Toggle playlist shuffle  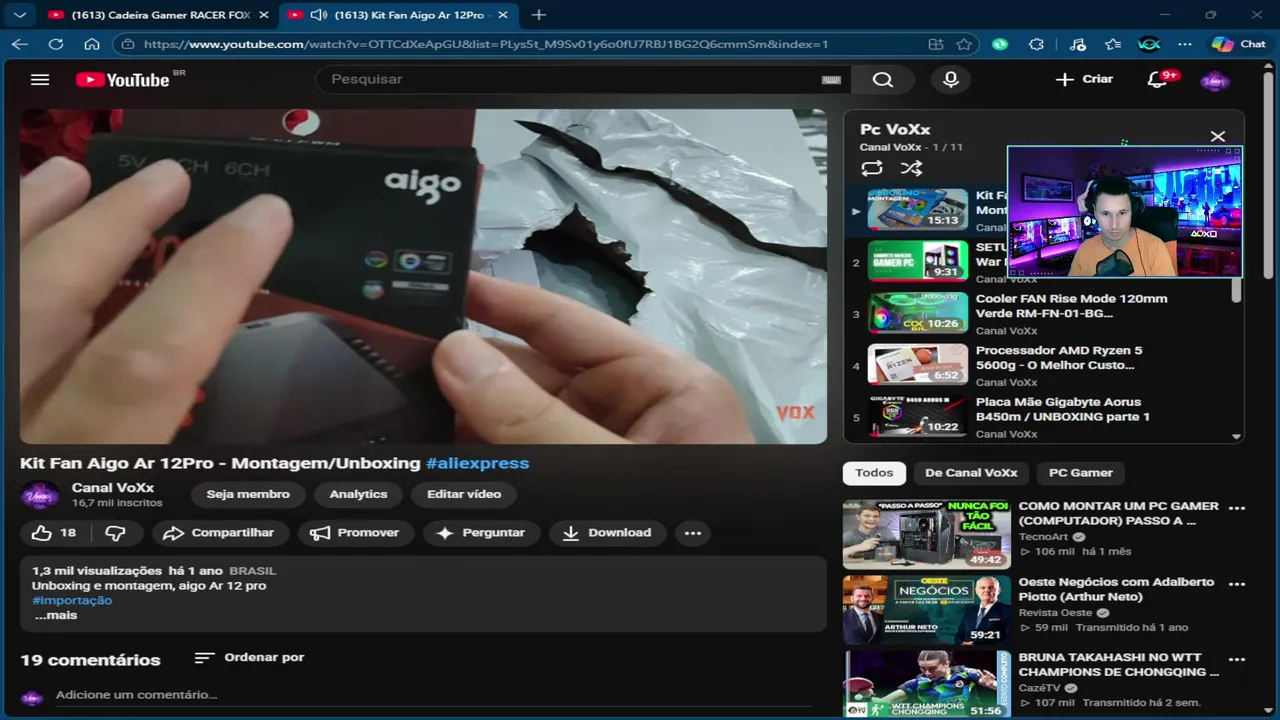pyautogui.click(x=910, y=169)
